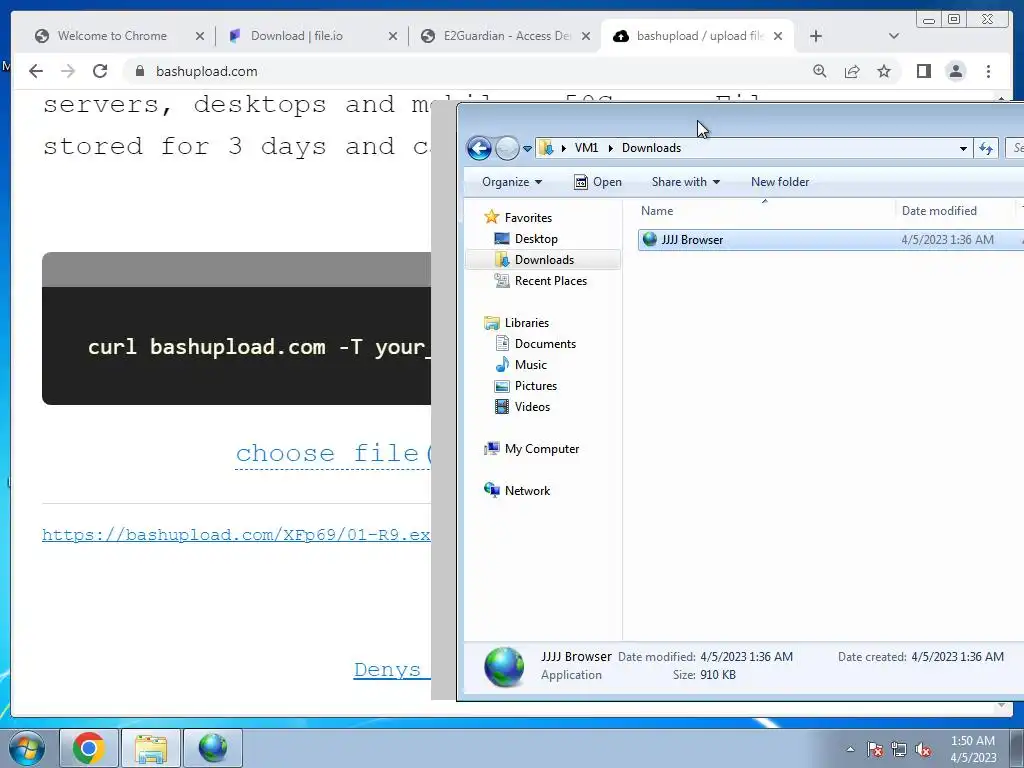The image size is (1024, 768).
Task: Click network status tray icon
Action: 899,749
